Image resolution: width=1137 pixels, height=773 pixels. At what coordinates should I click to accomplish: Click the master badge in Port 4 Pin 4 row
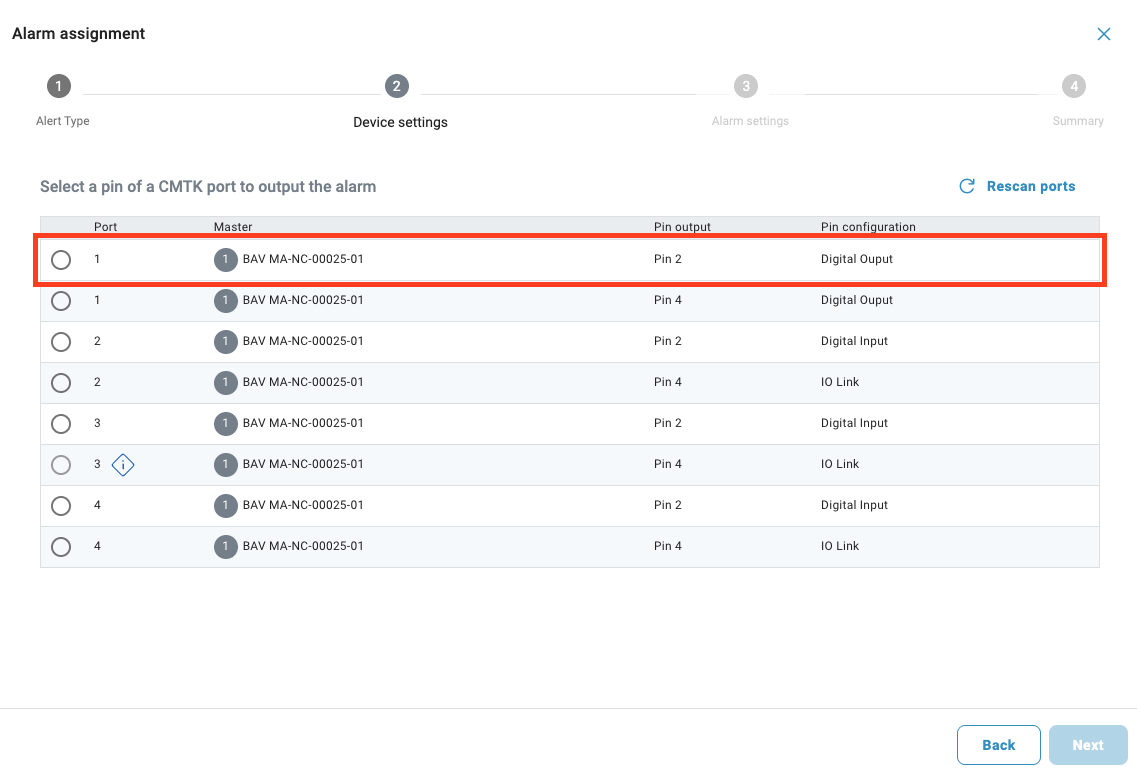click(x=226, y=546)
